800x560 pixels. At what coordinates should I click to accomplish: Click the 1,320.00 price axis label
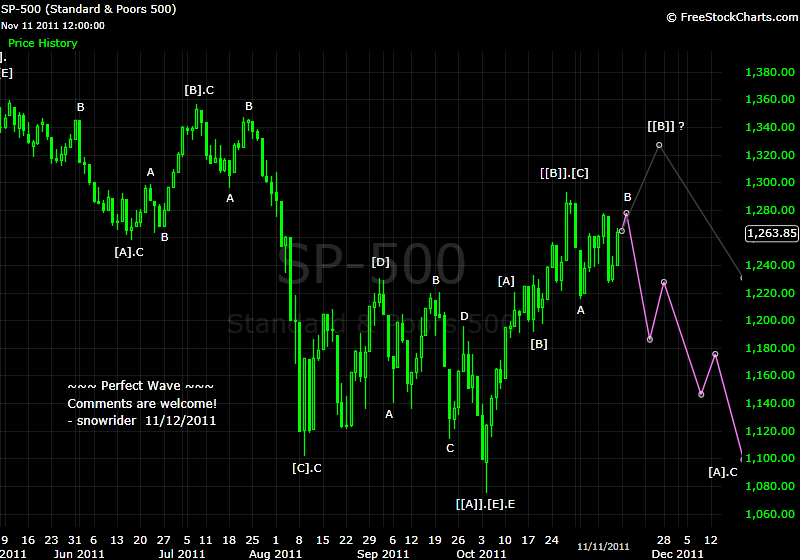click(770, 155)
